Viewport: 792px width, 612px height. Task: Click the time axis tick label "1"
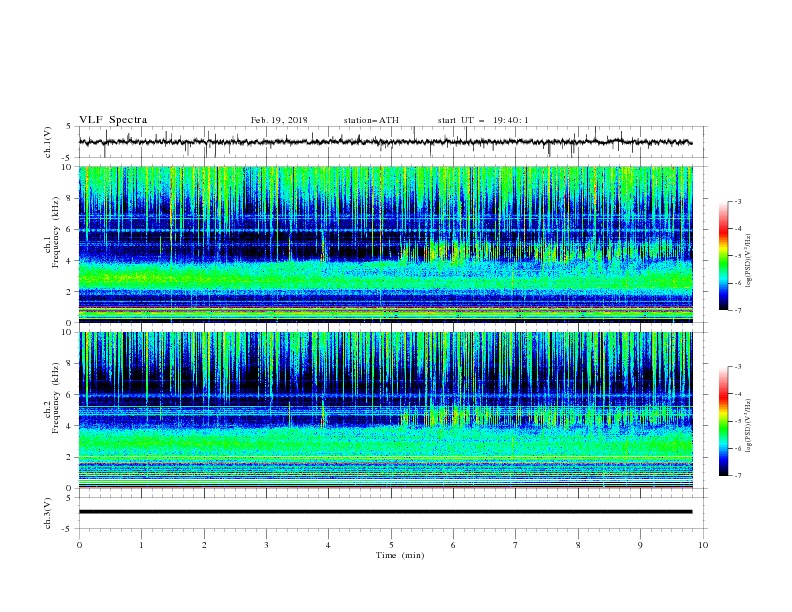click(141, 545)
